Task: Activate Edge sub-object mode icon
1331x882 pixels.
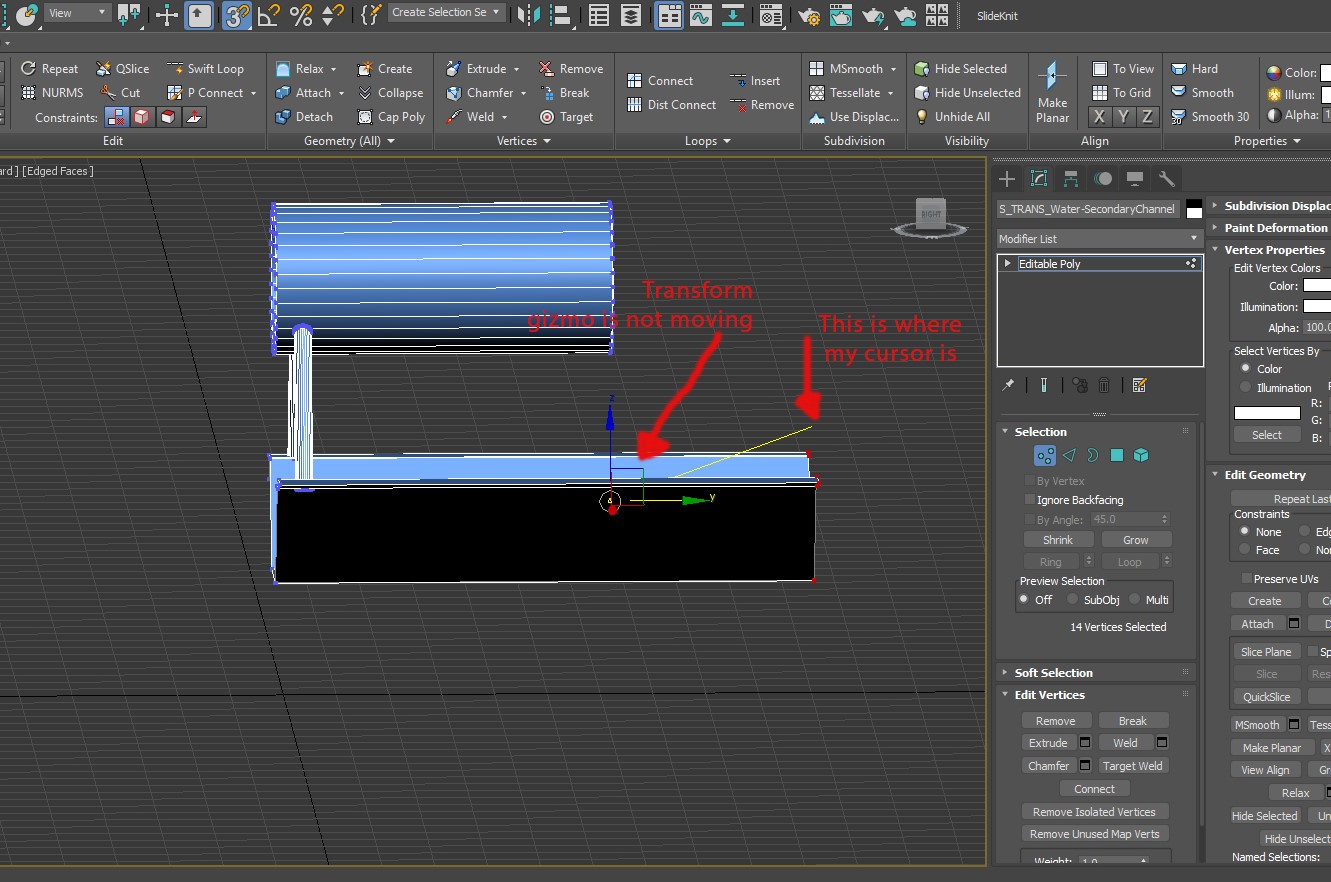Action: point(1070,455)
